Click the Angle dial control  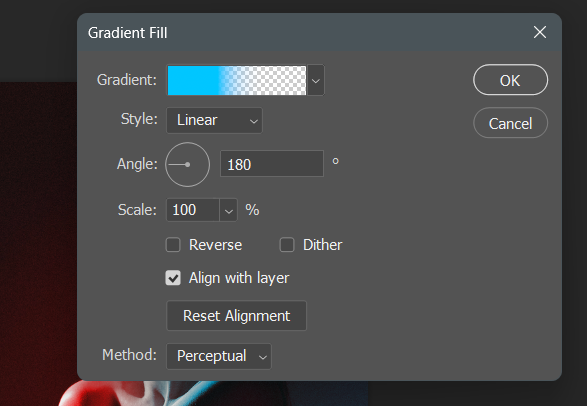(188, 165)
